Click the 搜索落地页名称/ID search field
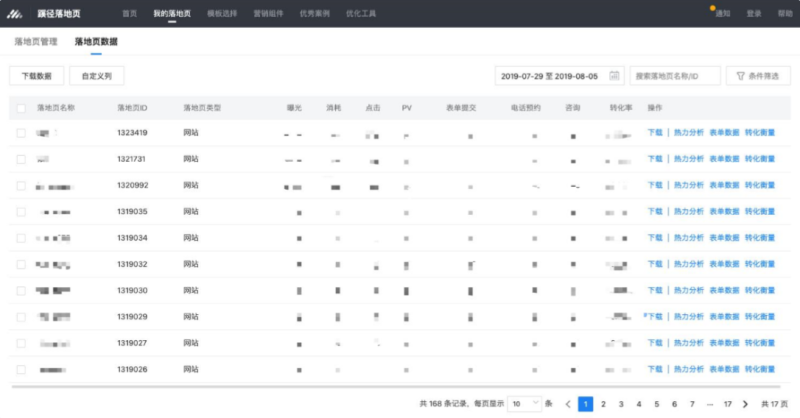 673,76
